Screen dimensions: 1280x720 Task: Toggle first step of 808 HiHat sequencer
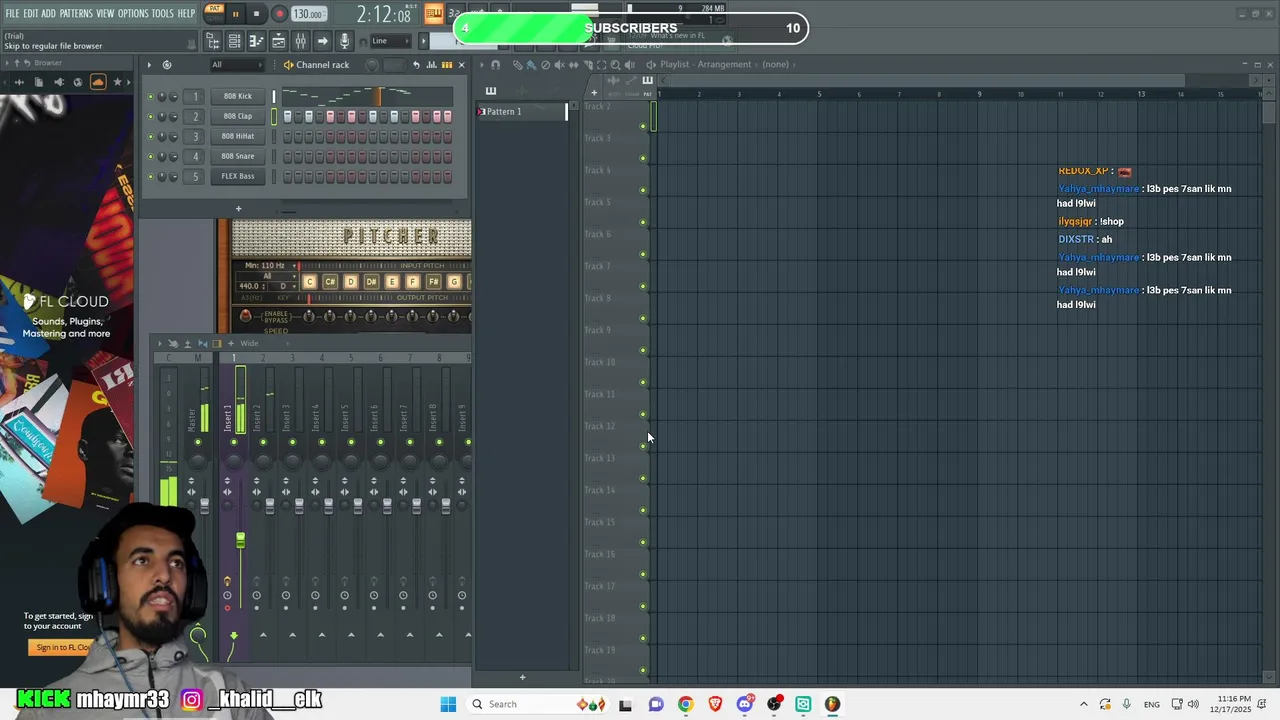pyautogui.click(x=287, y=137)
